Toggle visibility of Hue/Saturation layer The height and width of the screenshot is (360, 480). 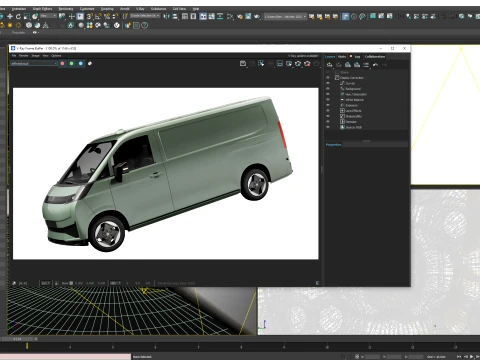(328, 94)
